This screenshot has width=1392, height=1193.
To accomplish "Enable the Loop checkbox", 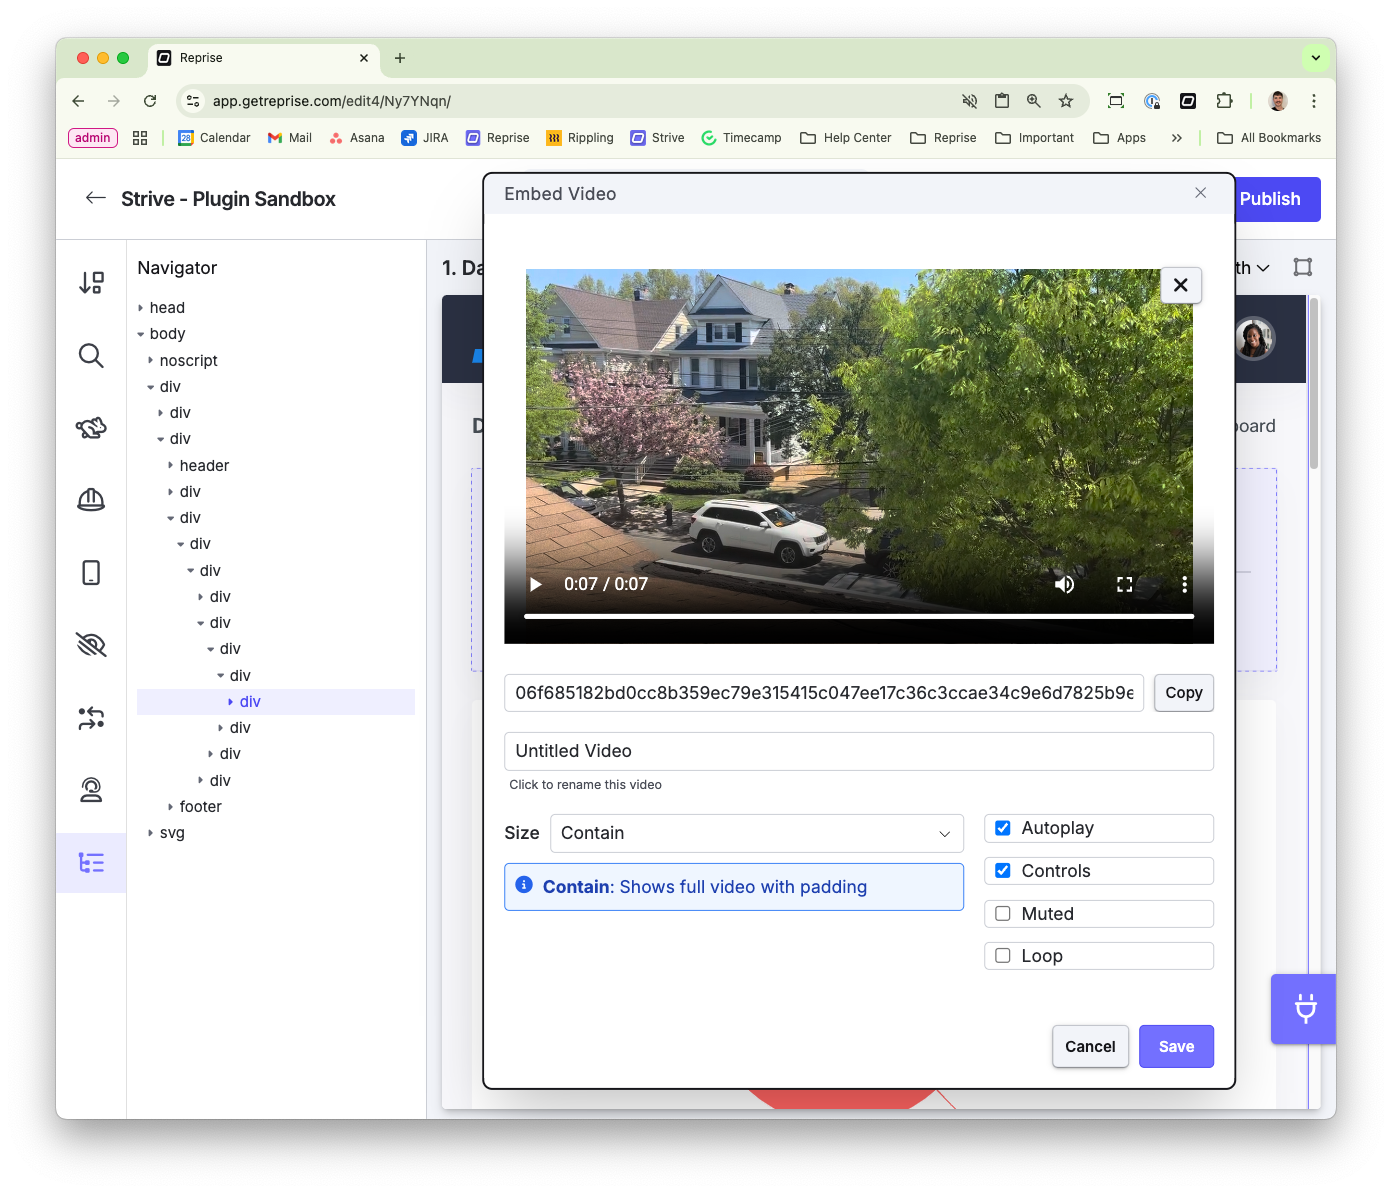I will click(1003, 956).
